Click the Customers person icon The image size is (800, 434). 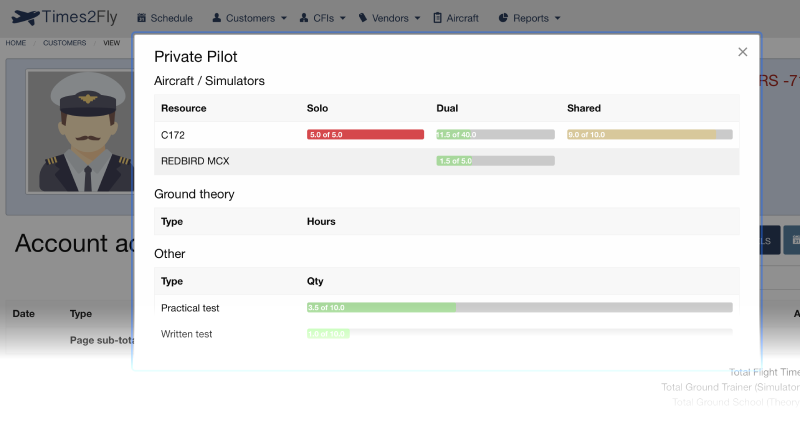click(x=217, y=18)
